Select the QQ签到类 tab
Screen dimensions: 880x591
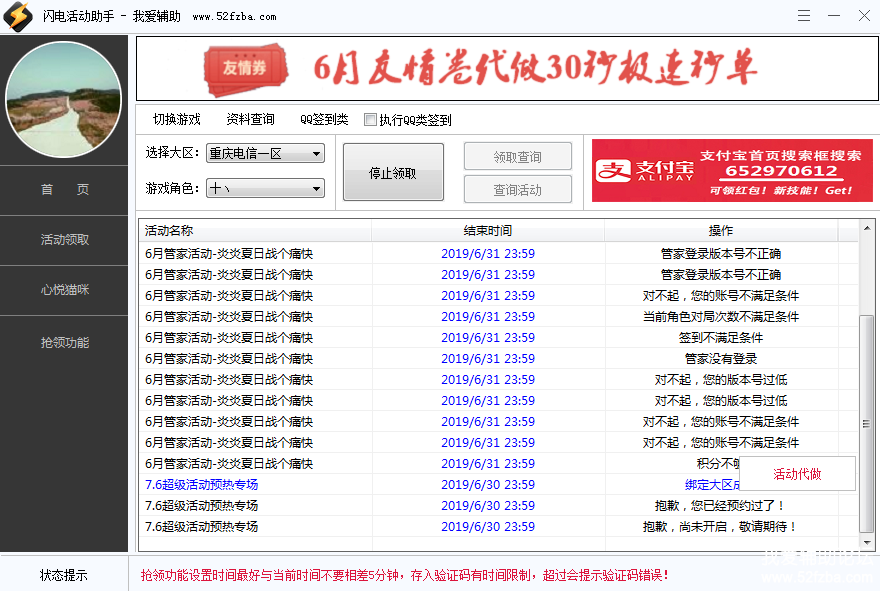pyautogui.click(x=324, y=119)
